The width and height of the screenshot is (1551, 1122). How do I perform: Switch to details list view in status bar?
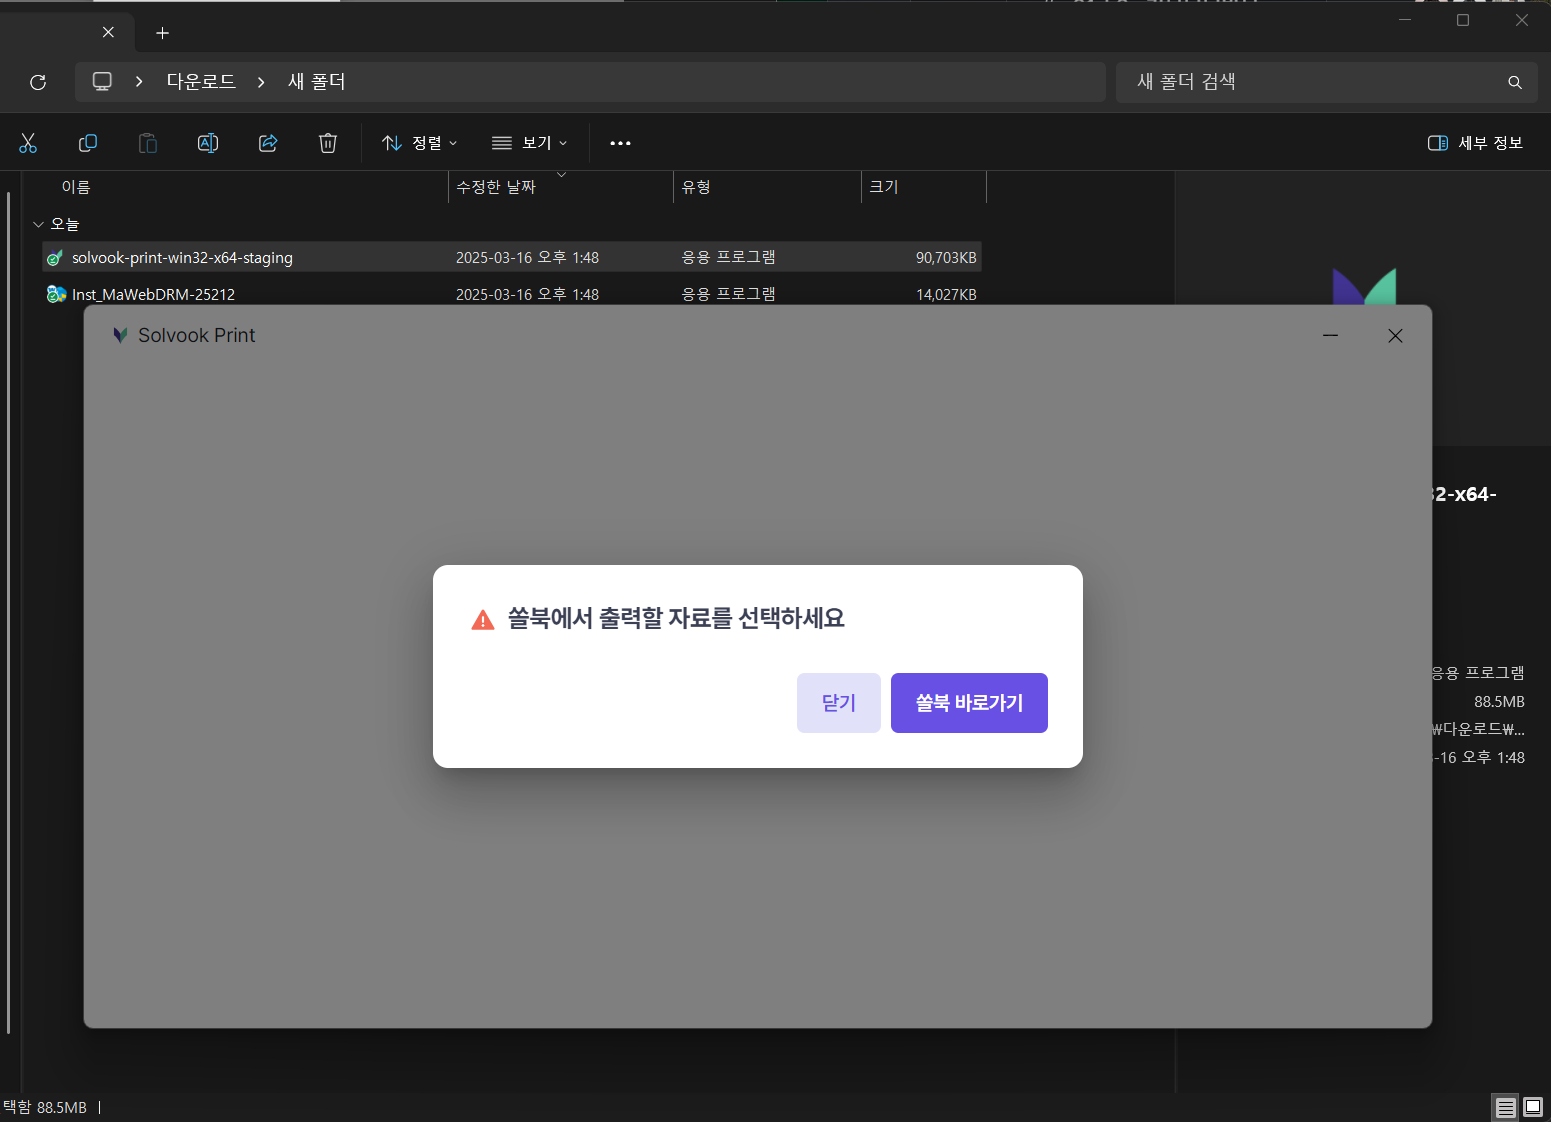pyautogui.click(x=1505, y=1107)
